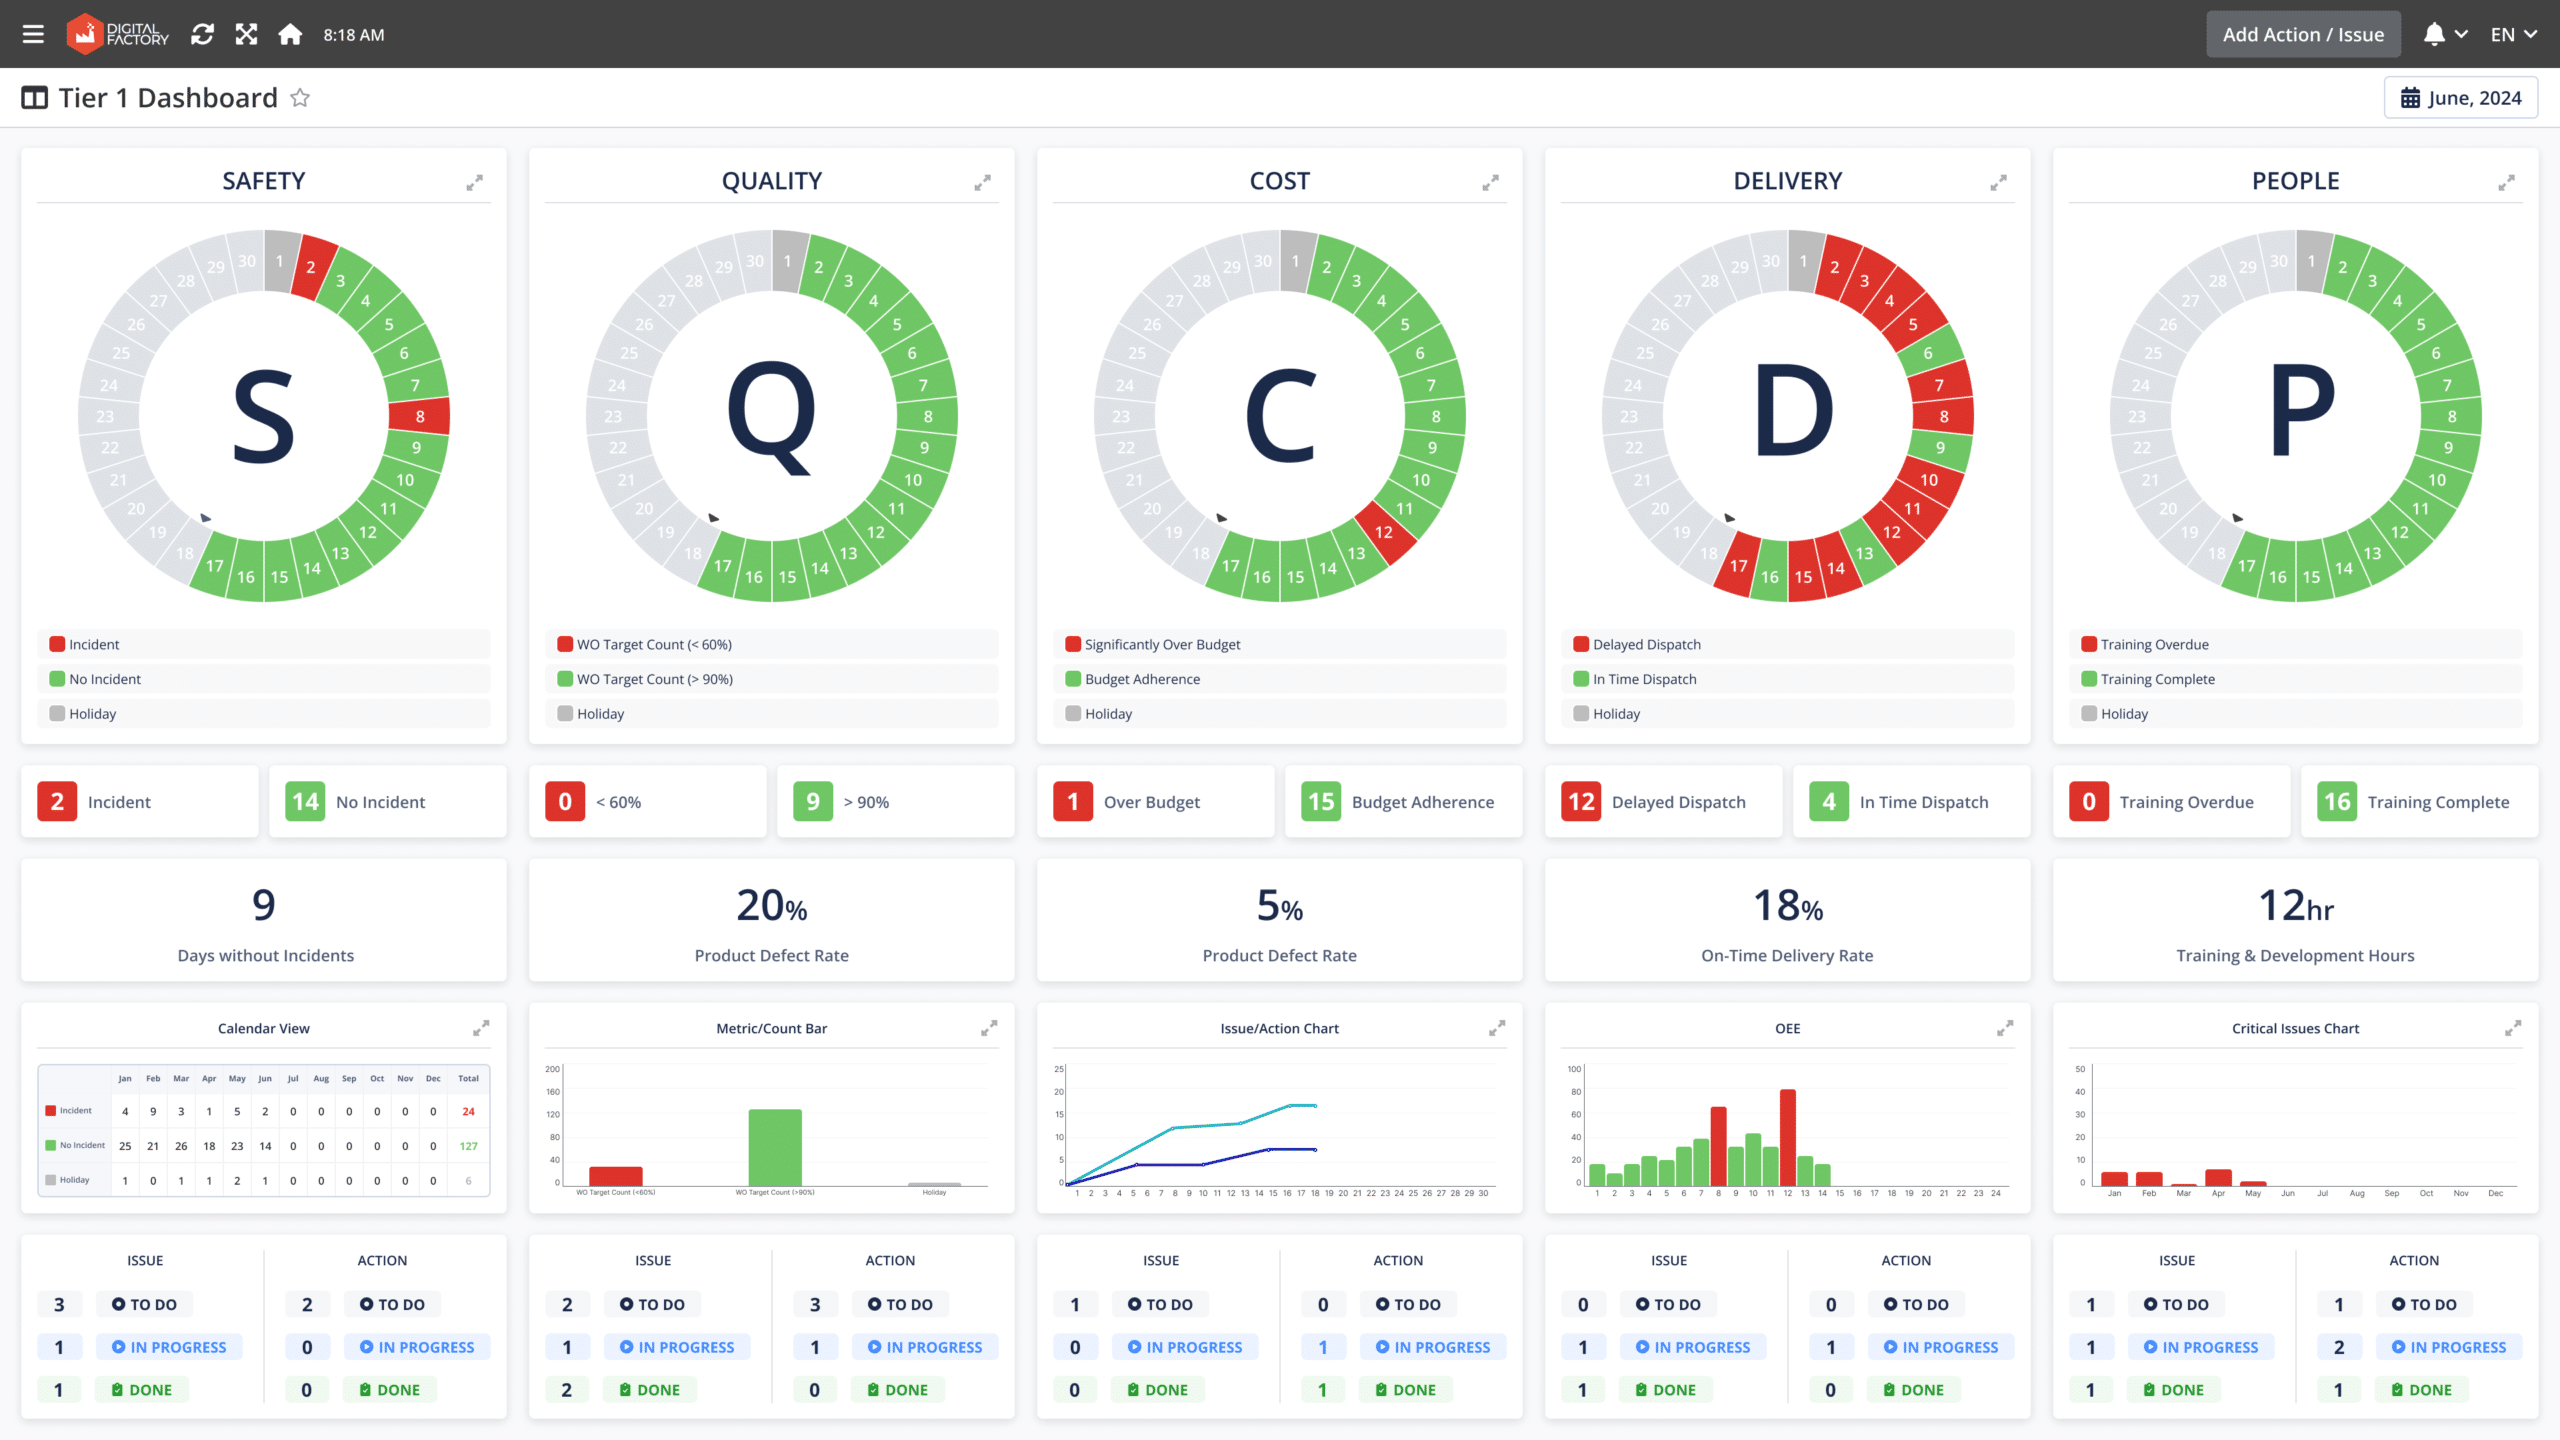Mark Tier 1 Dashboard as favorite

tap(300, 98)
